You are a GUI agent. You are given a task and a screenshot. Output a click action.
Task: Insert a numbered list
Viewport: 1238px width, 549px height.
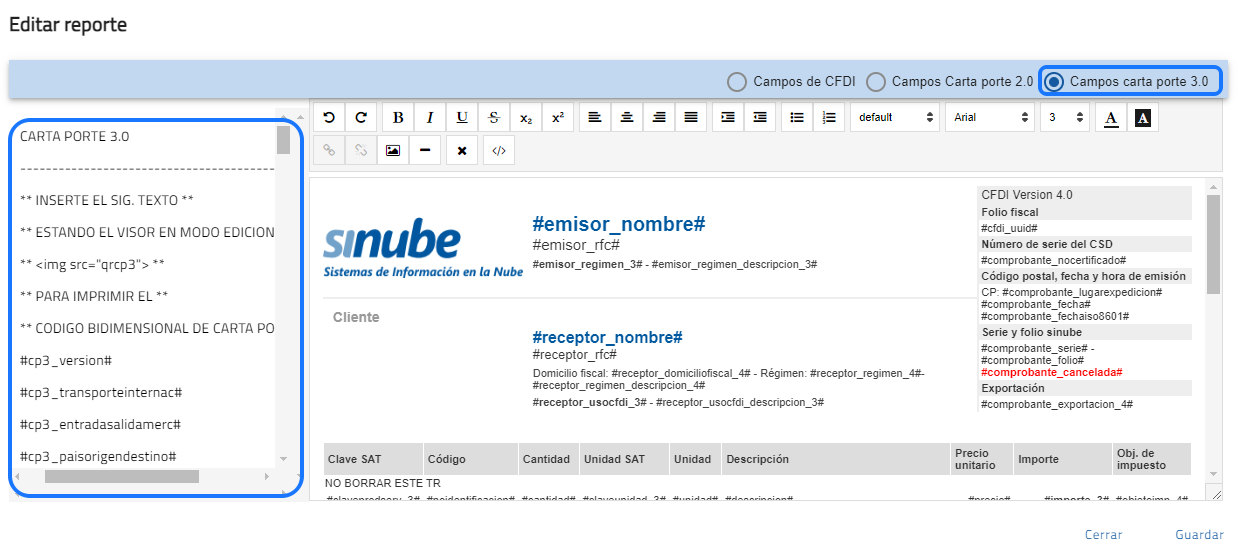tap(829, 117)
